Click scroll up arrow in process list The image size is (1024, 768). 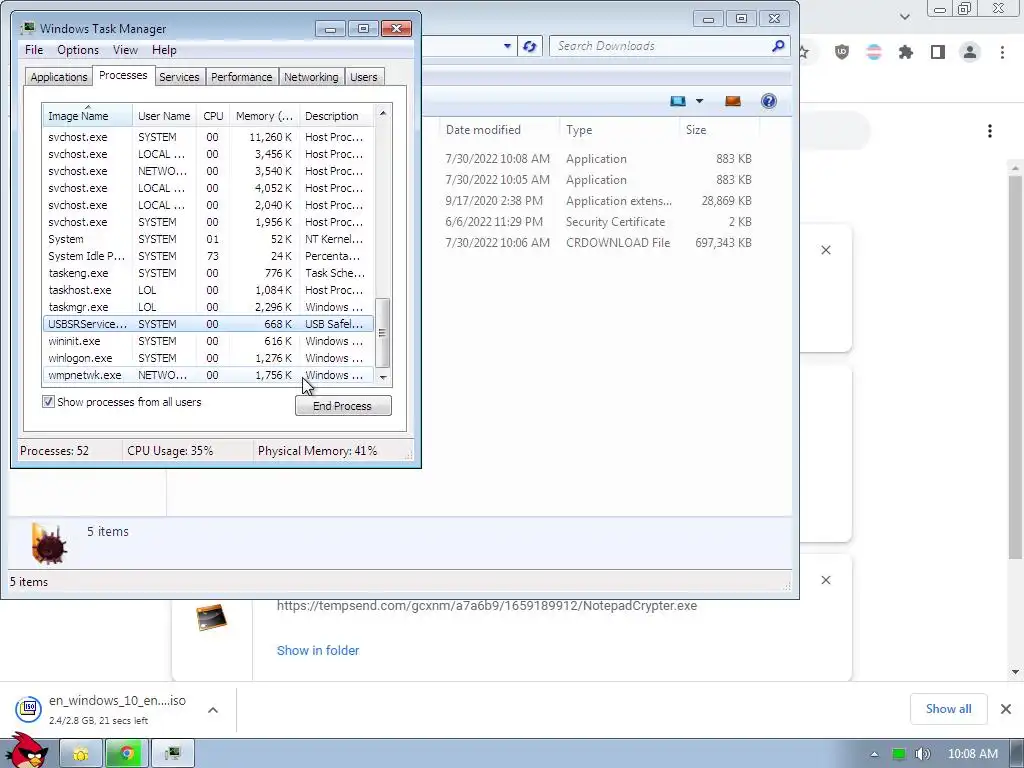383,113
